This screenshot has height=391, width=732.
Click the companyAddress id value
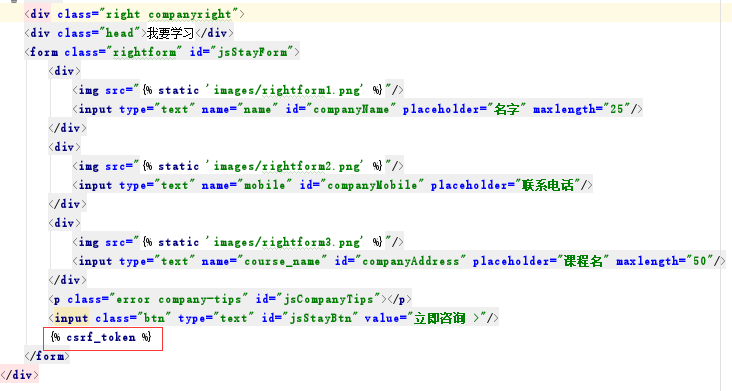point(411,261)
